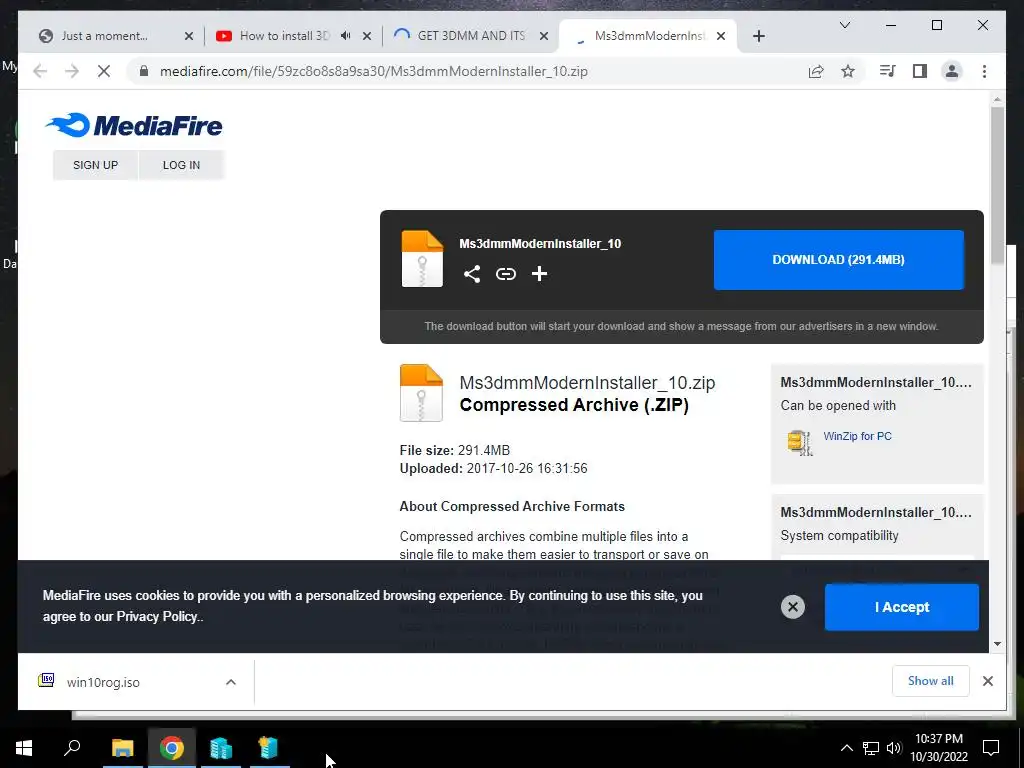Expand tab search chevron in title bar
This screenshot has height=768, width=1024.
[844, 25]
